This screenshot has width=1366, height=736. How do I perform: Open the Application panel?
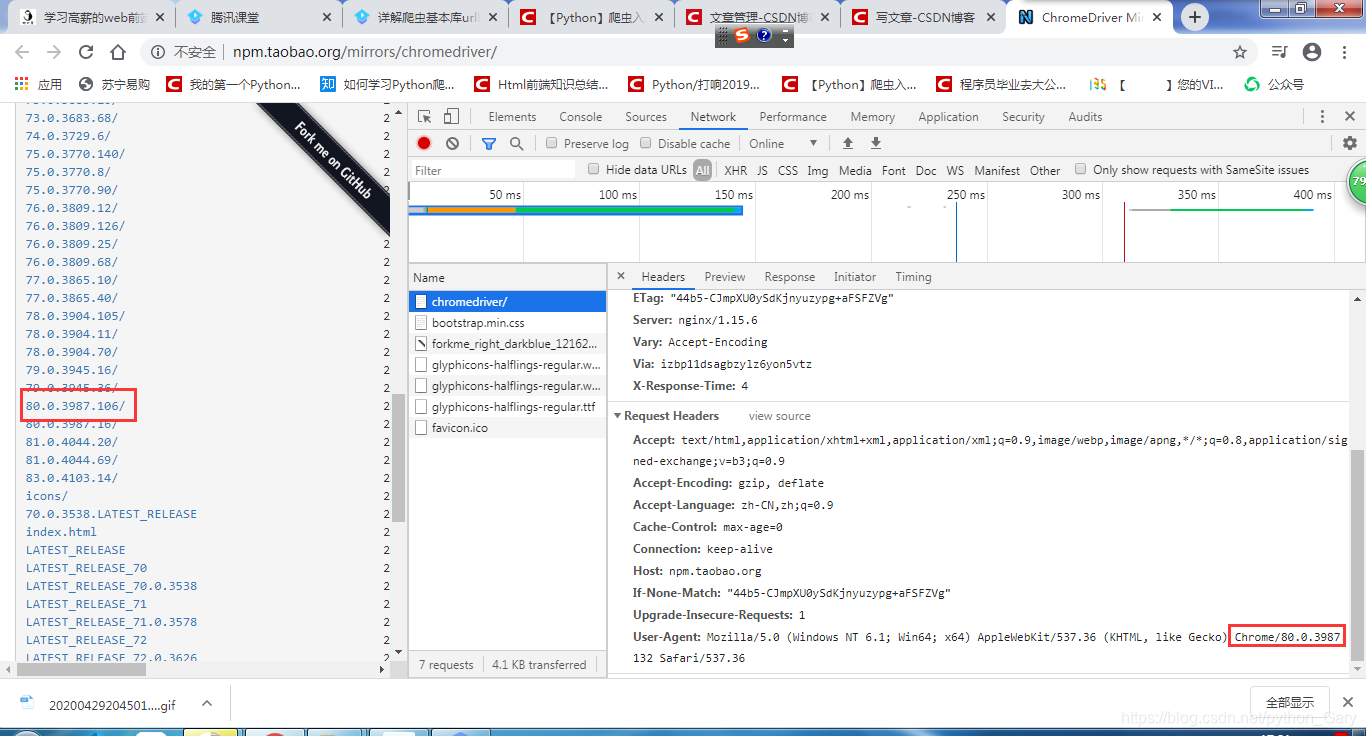click(949, 117)
